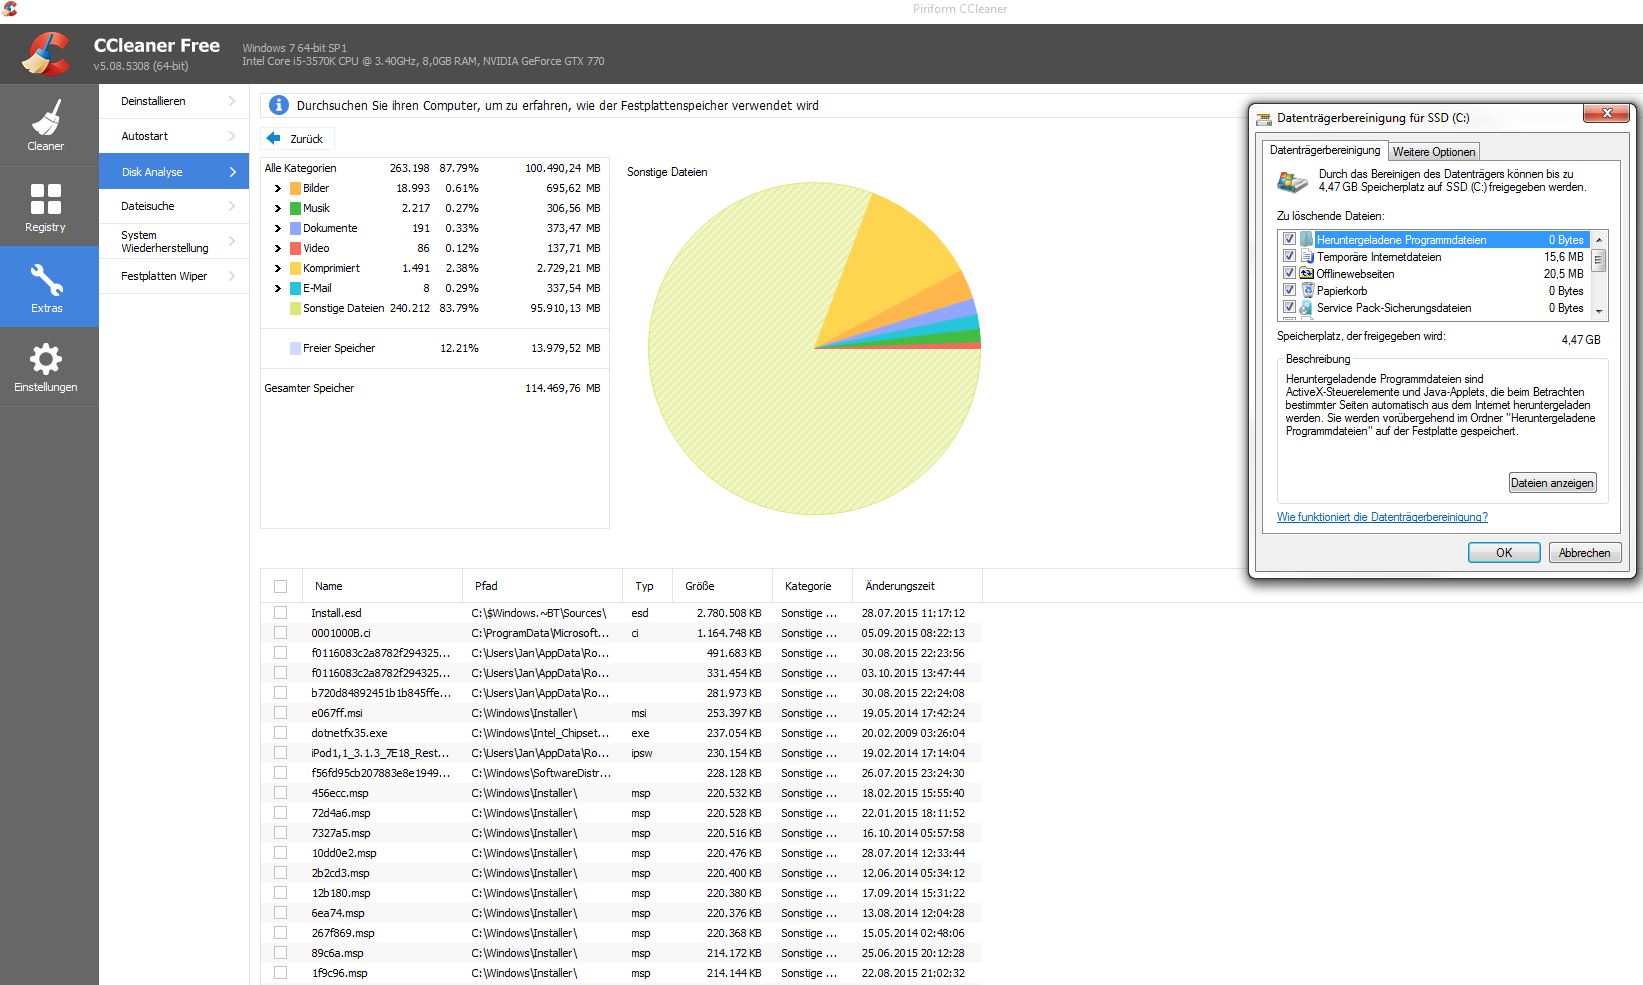This screenshot has width=1643, height=985.
Task: Check the box for Install.esd
Action: [280, 613]
